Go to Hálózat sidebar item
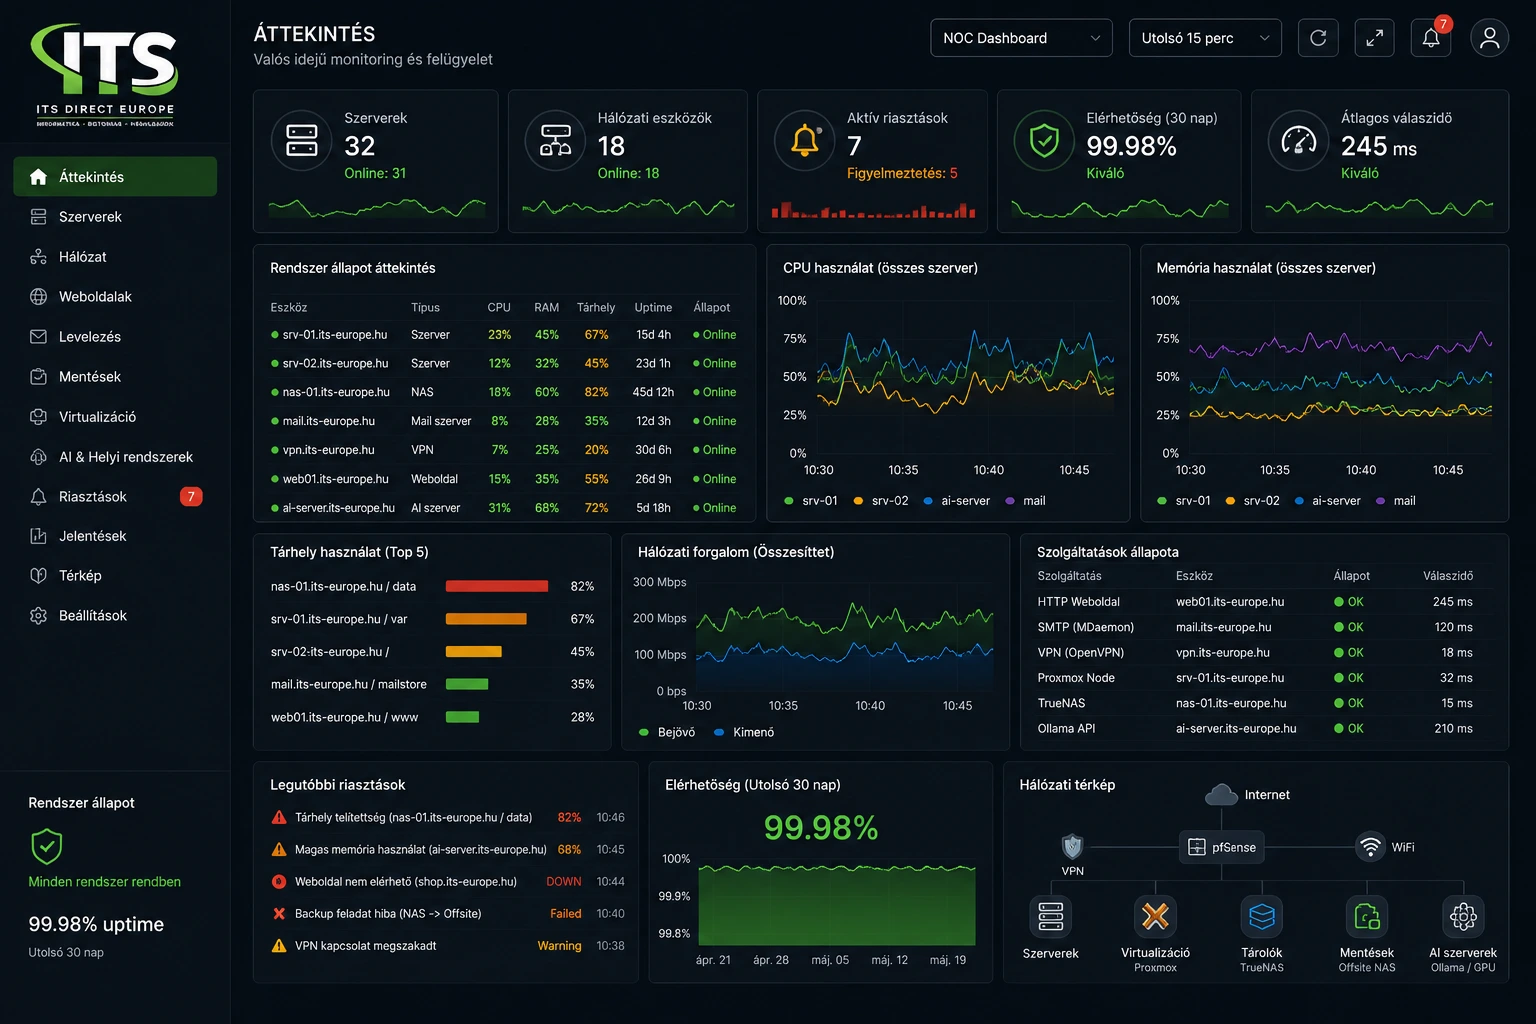 click(115, 256)
